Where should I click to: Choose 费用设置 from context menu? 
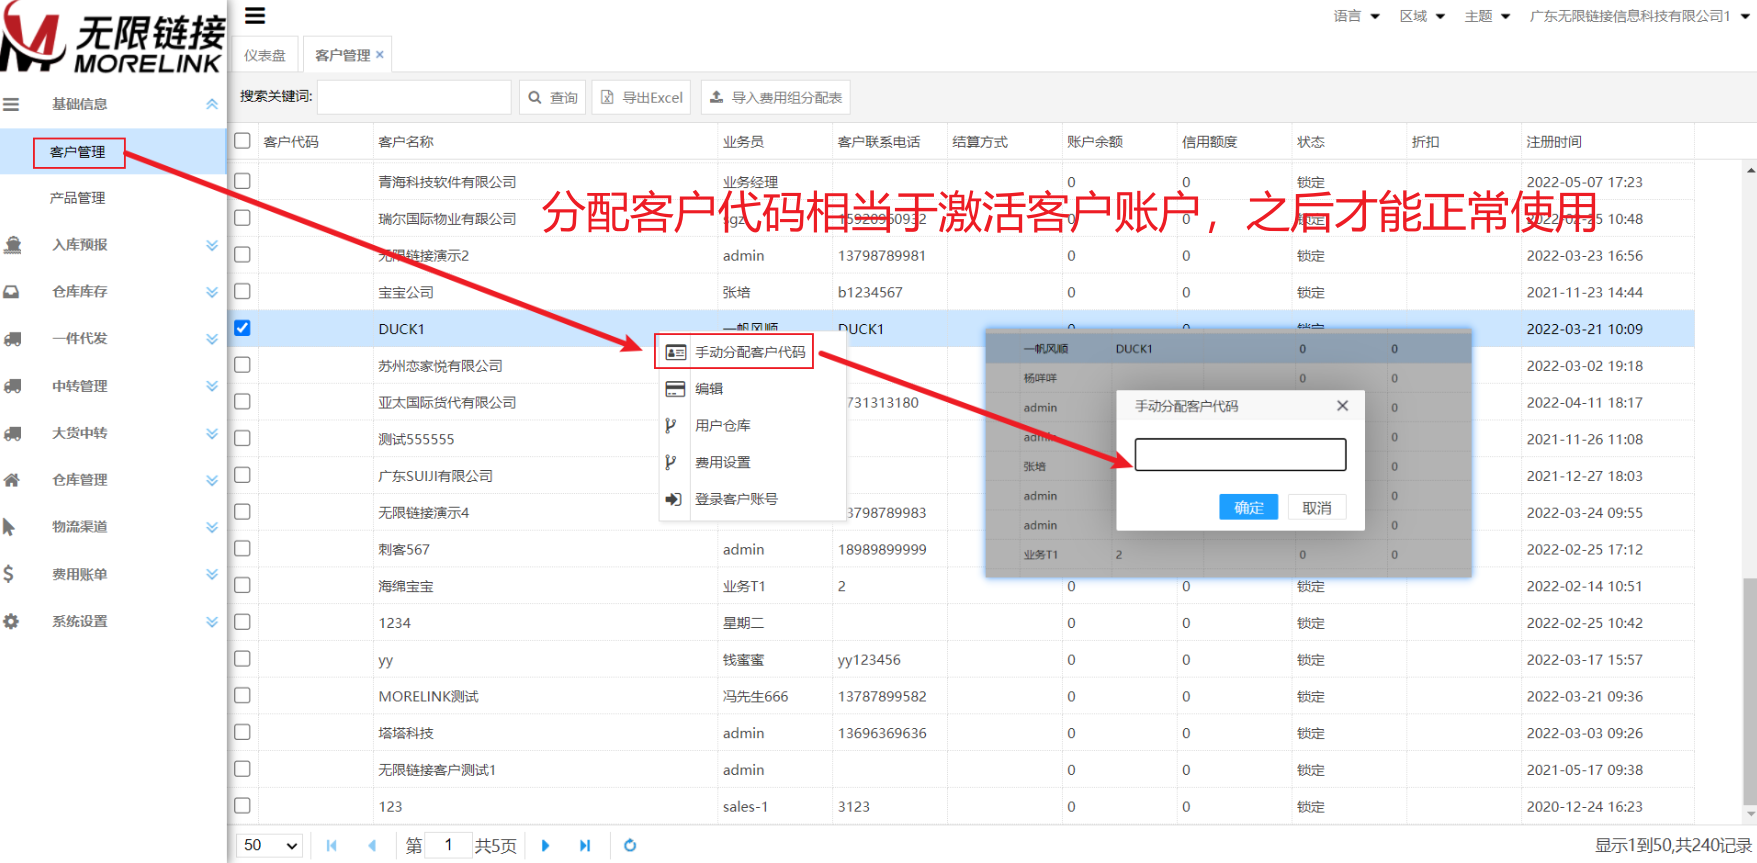752,462
